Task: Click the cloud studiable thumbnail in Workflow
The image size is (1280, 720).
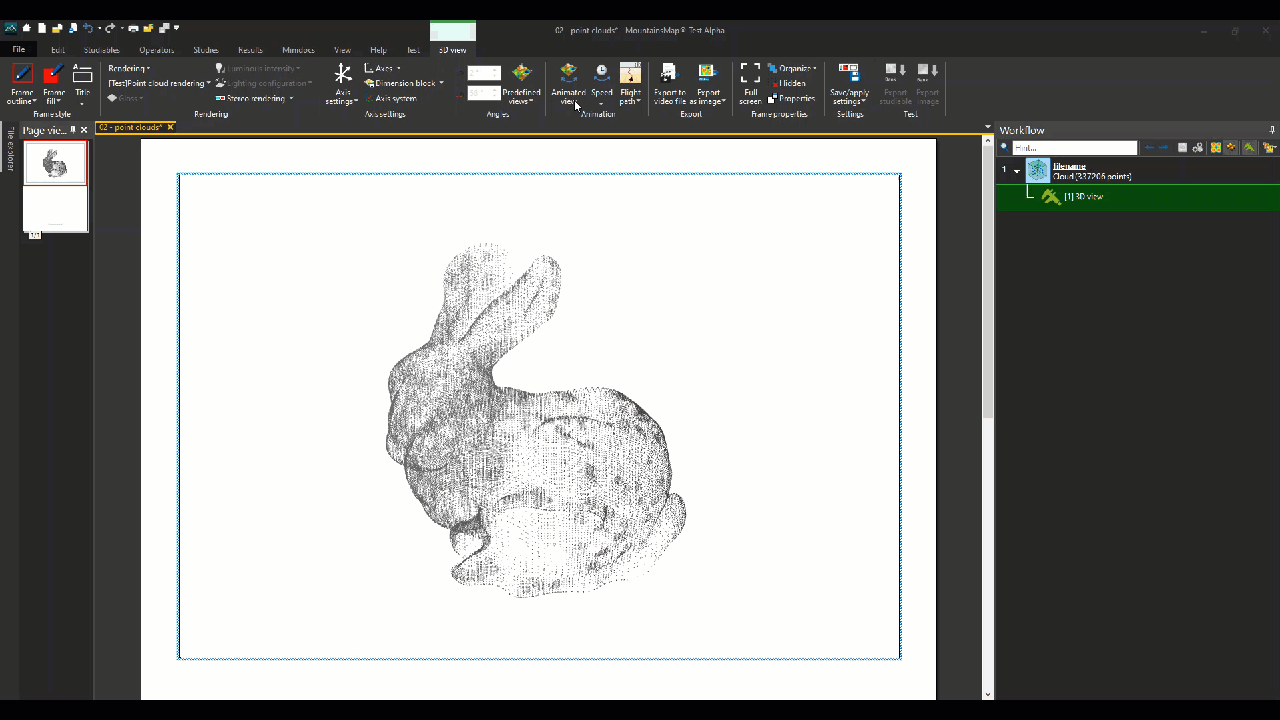Action: 1038,171
